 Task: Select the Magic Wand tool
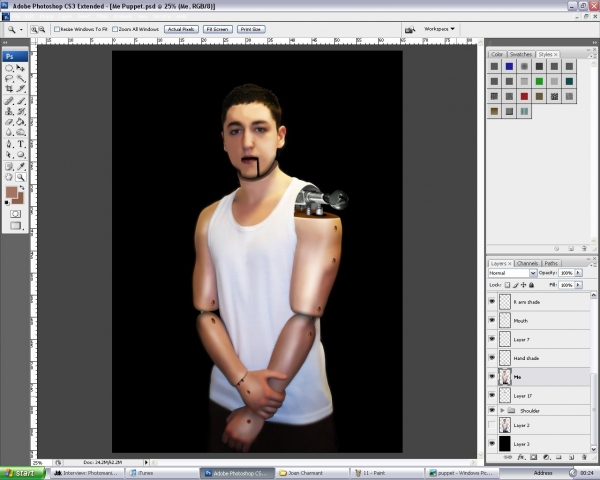point(21,78)
